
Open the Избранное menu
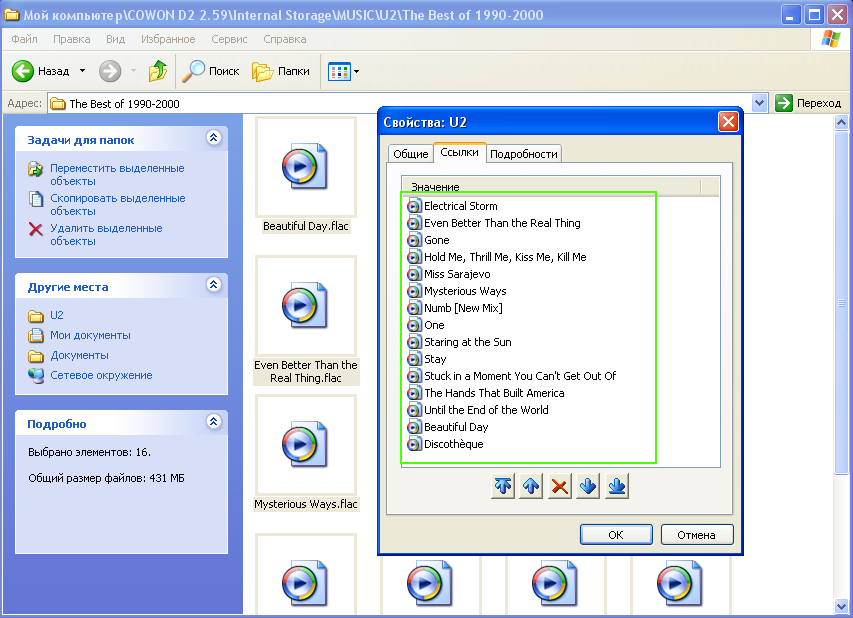tap(168, 39)
